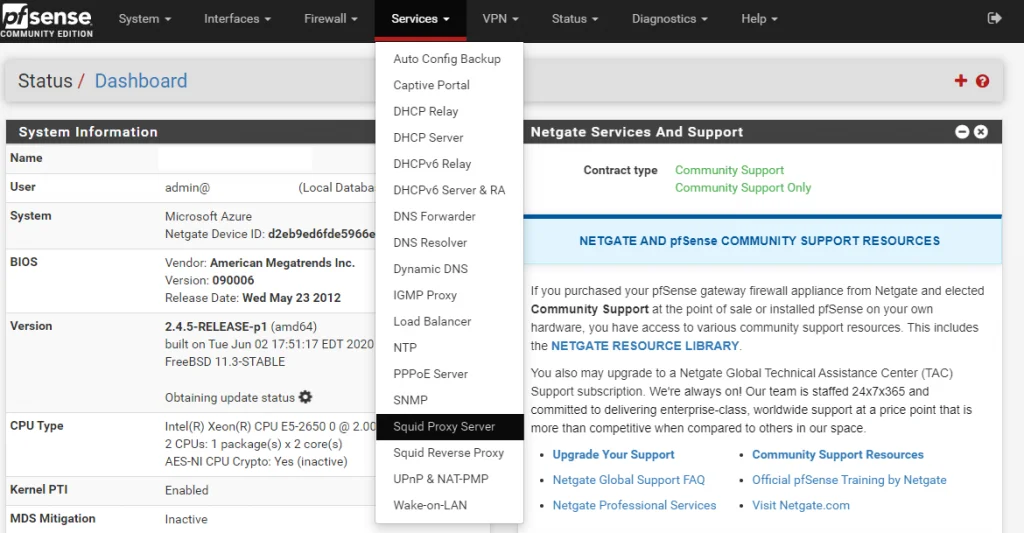Open PPPoE Server menu entry

[449, 374]
